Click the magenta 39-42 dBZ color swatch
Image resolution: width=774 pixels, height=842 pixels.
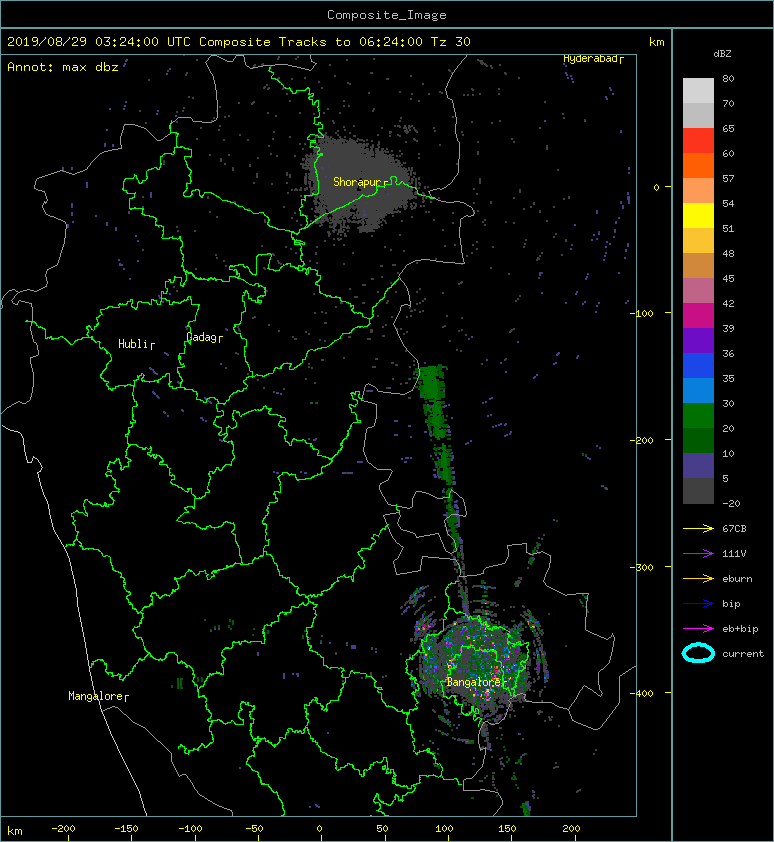[698, 316]
